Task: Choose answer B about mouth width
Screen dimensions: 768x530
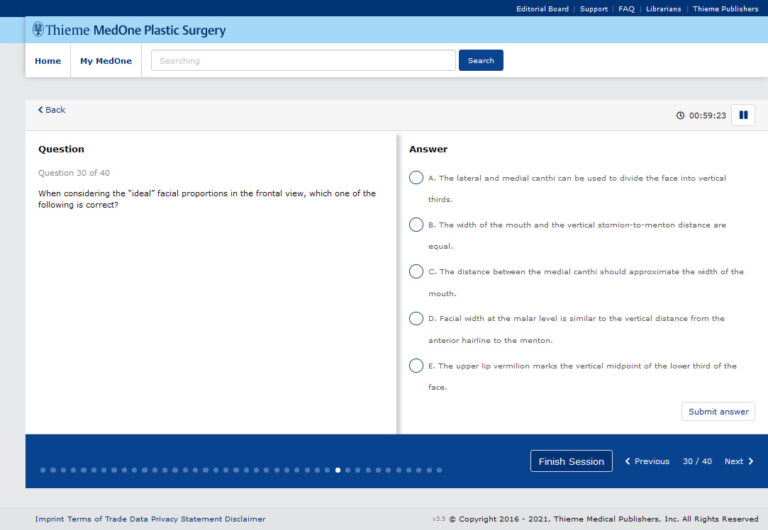Action: [416, 225]
